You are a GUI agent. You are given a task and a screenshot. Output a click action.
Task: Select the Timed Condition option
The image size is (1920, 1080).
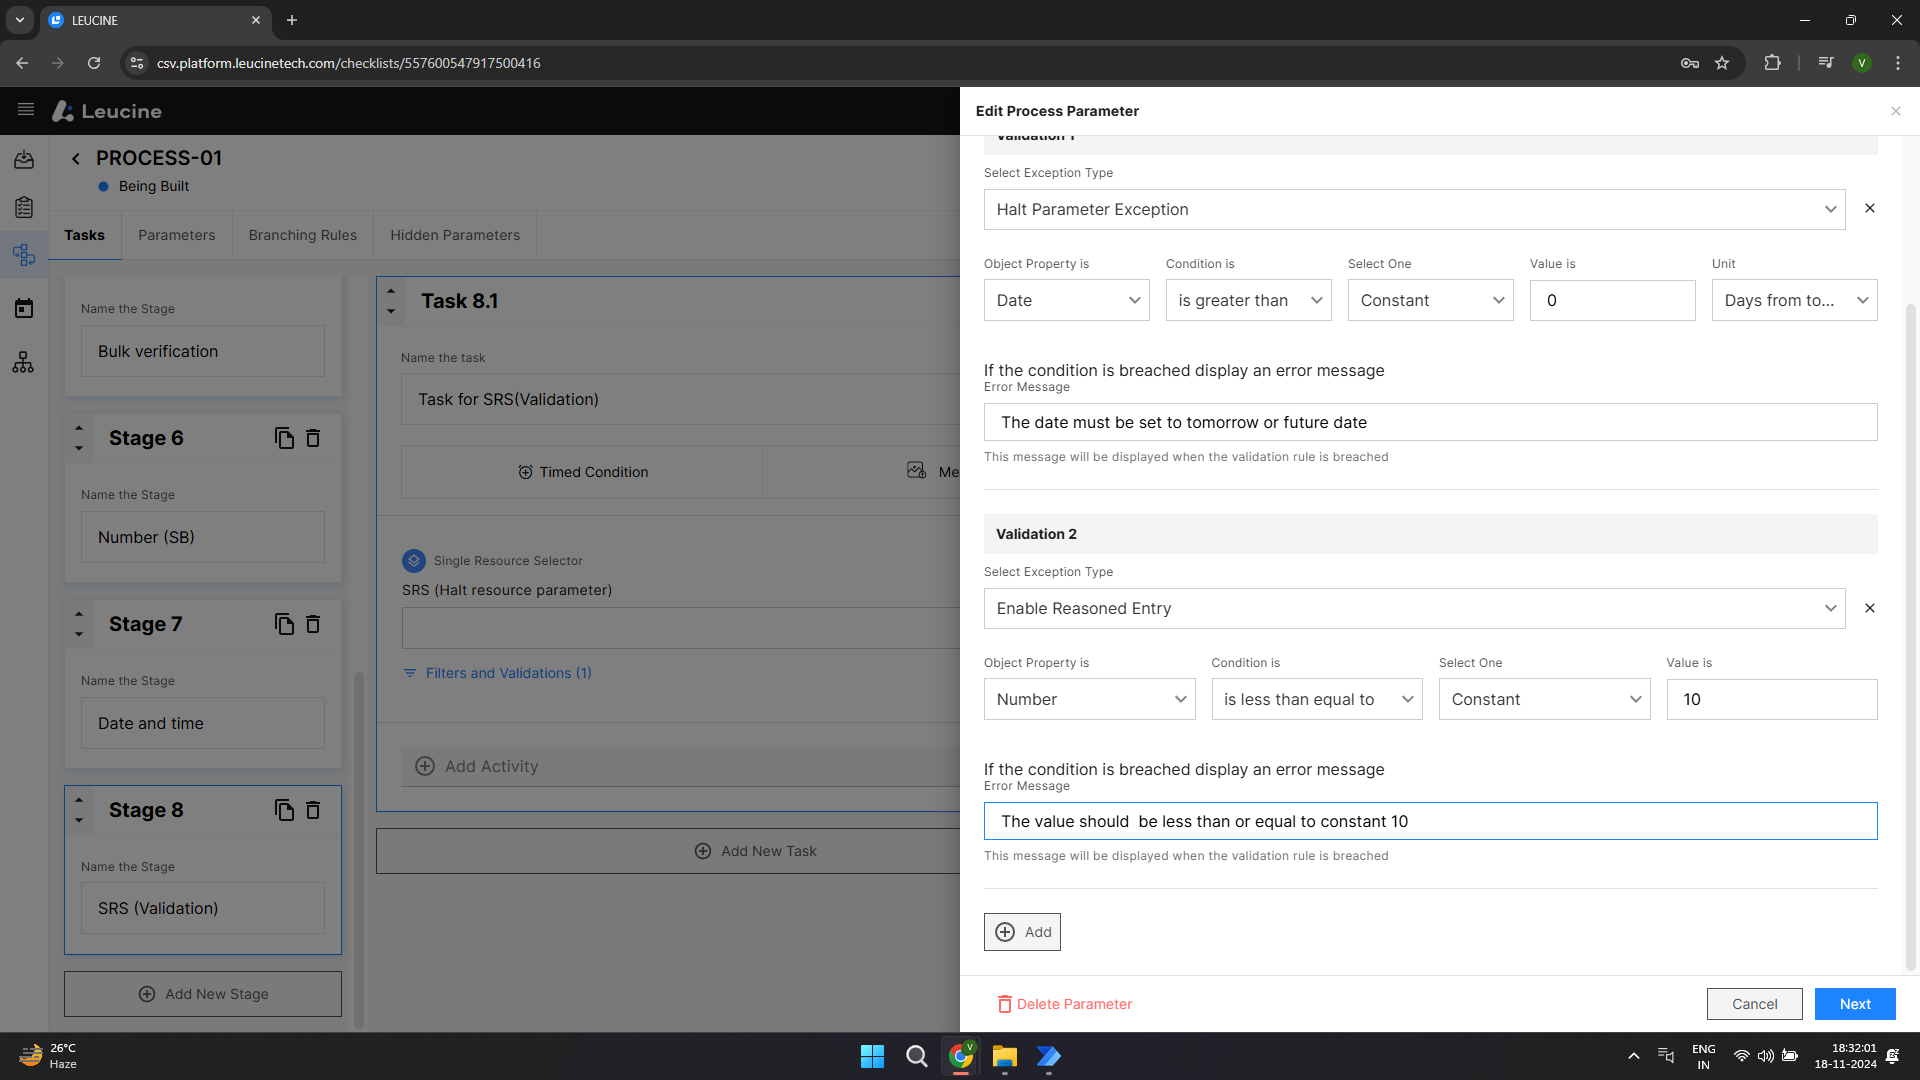point(582,472)
